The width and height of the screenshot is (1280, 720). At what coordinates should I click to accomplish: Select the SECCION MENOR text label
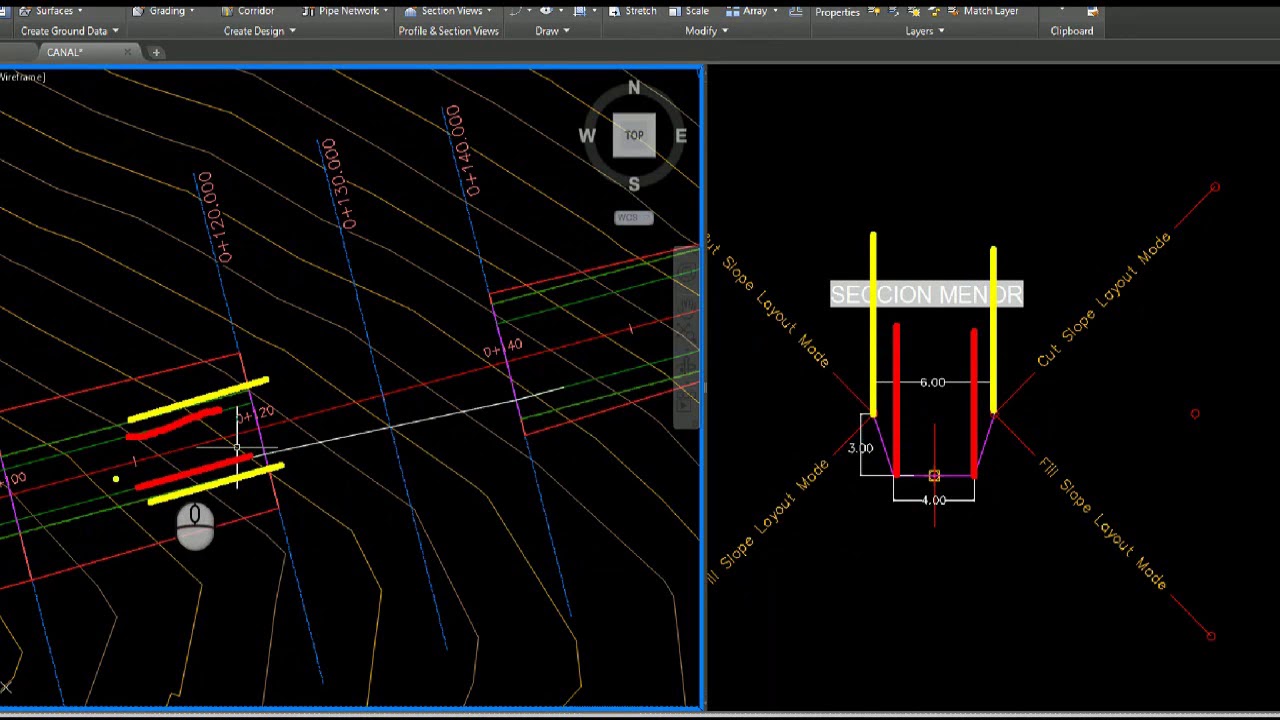coord(927,294)
